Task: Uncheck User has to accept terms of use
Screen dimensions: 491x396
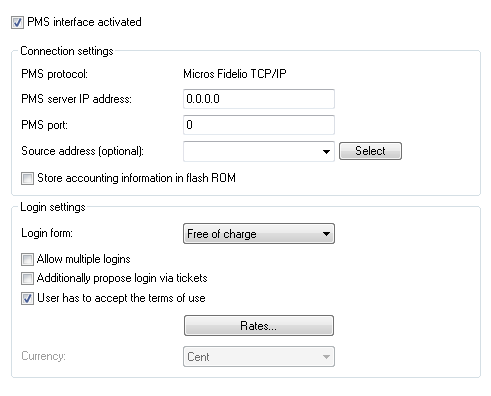Action: pyautogui.click(x=27, y=298)
